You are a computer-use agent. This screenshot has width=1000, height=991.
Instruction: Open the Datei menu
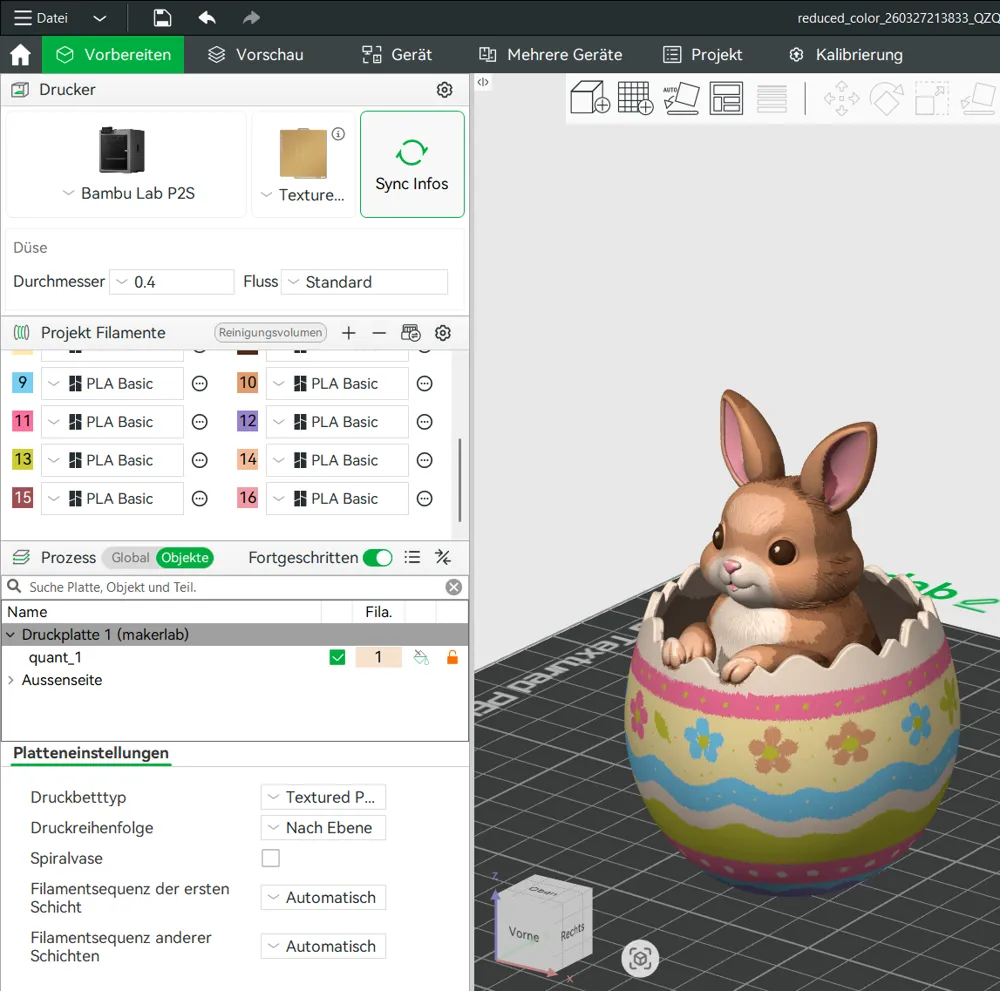coord(41,18)
